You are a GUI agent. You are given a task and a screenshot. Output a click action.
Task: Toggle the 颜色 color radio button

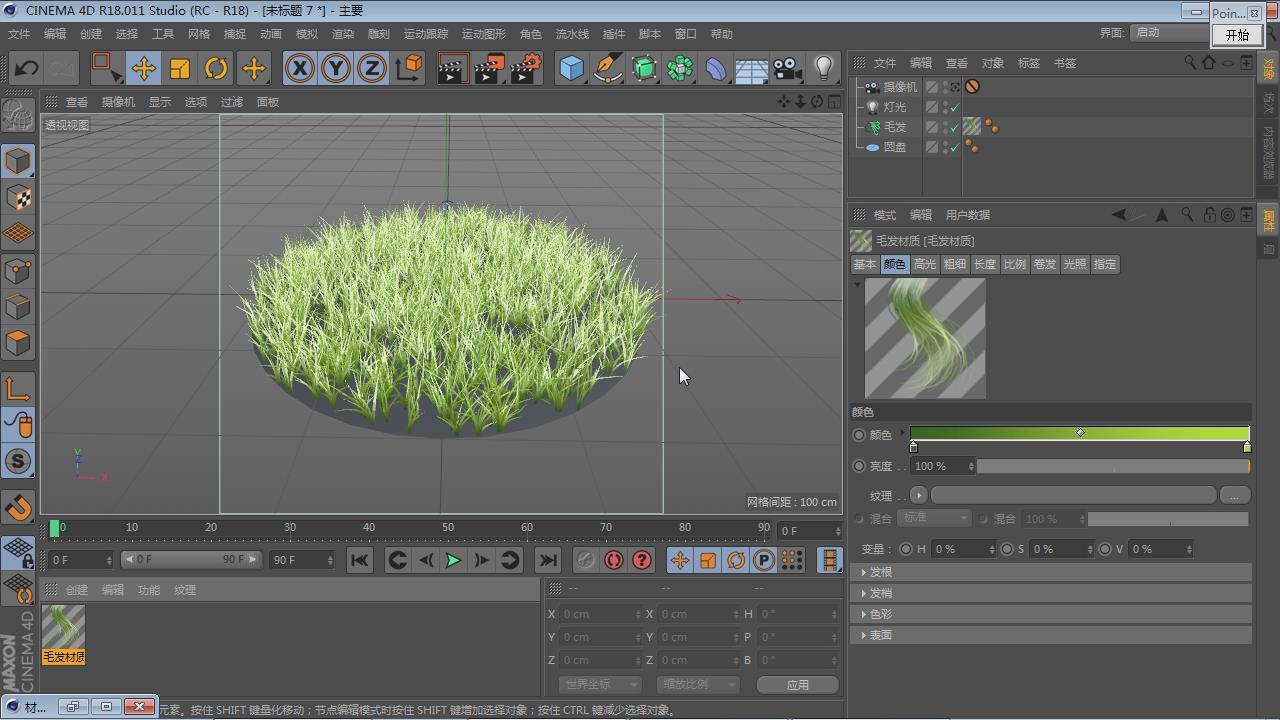pyautogui.click(x=859, y=435)
